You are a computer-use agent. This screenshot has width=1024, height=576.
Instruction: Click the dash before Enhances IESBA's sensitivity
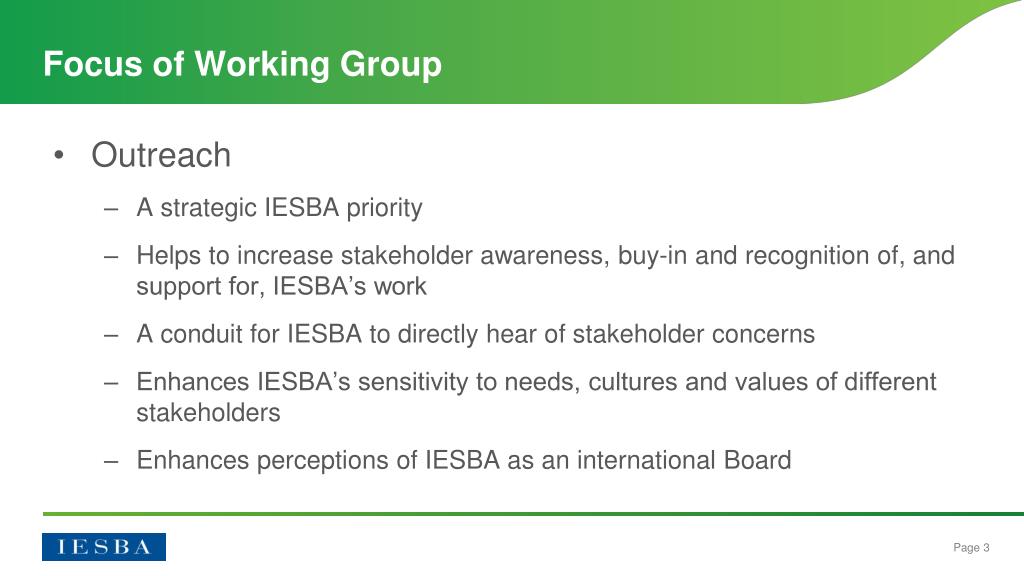coord(111,383)
